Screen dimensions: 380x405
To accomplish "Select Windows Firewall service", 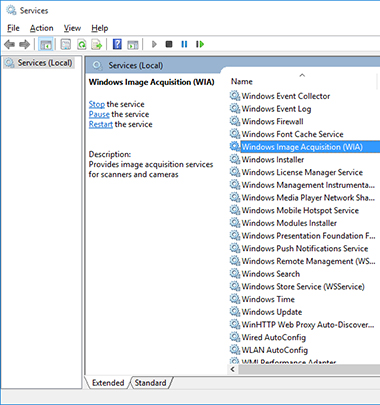I will 272,121.
